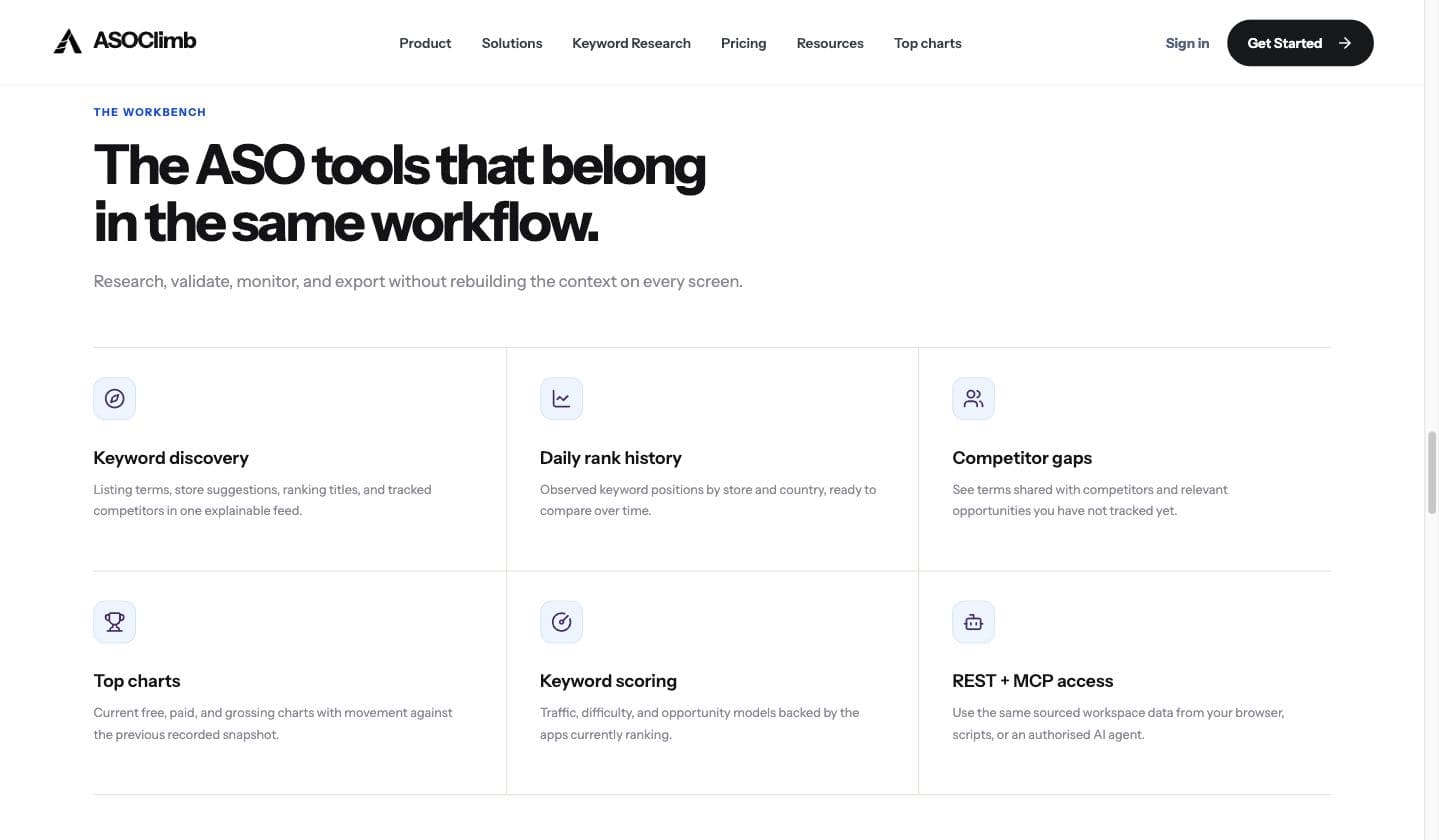Click the Top charts trophy icon
This screenshot has height=840, width=1439.
(115, 622)
